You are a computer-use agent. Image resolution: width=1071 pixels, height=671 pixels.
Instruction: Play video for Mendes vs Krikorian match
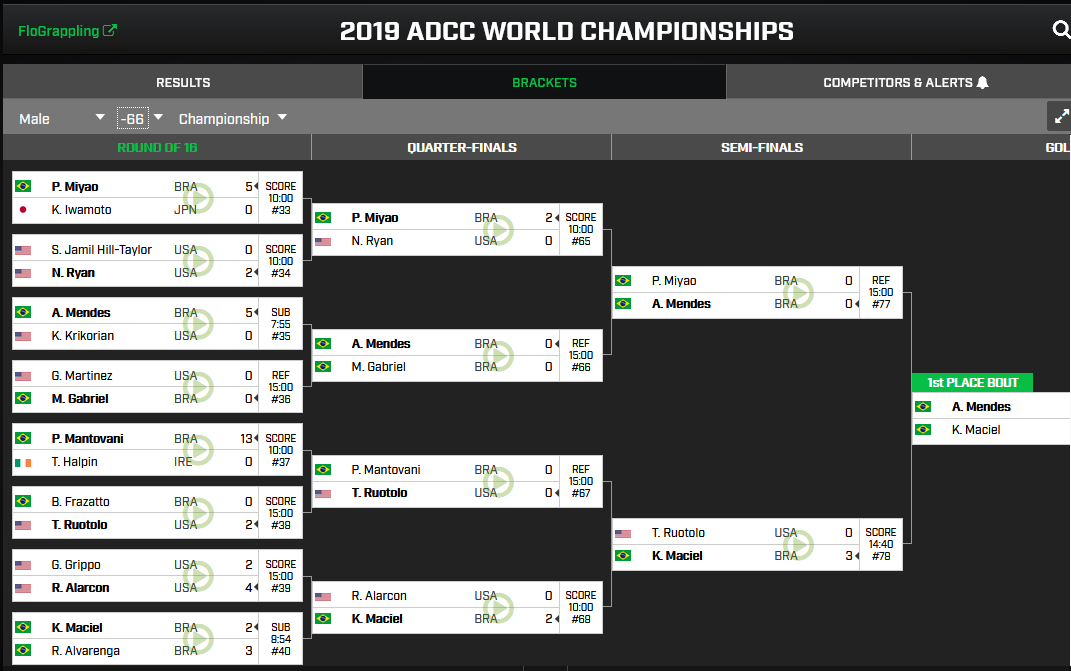(197, 324)
